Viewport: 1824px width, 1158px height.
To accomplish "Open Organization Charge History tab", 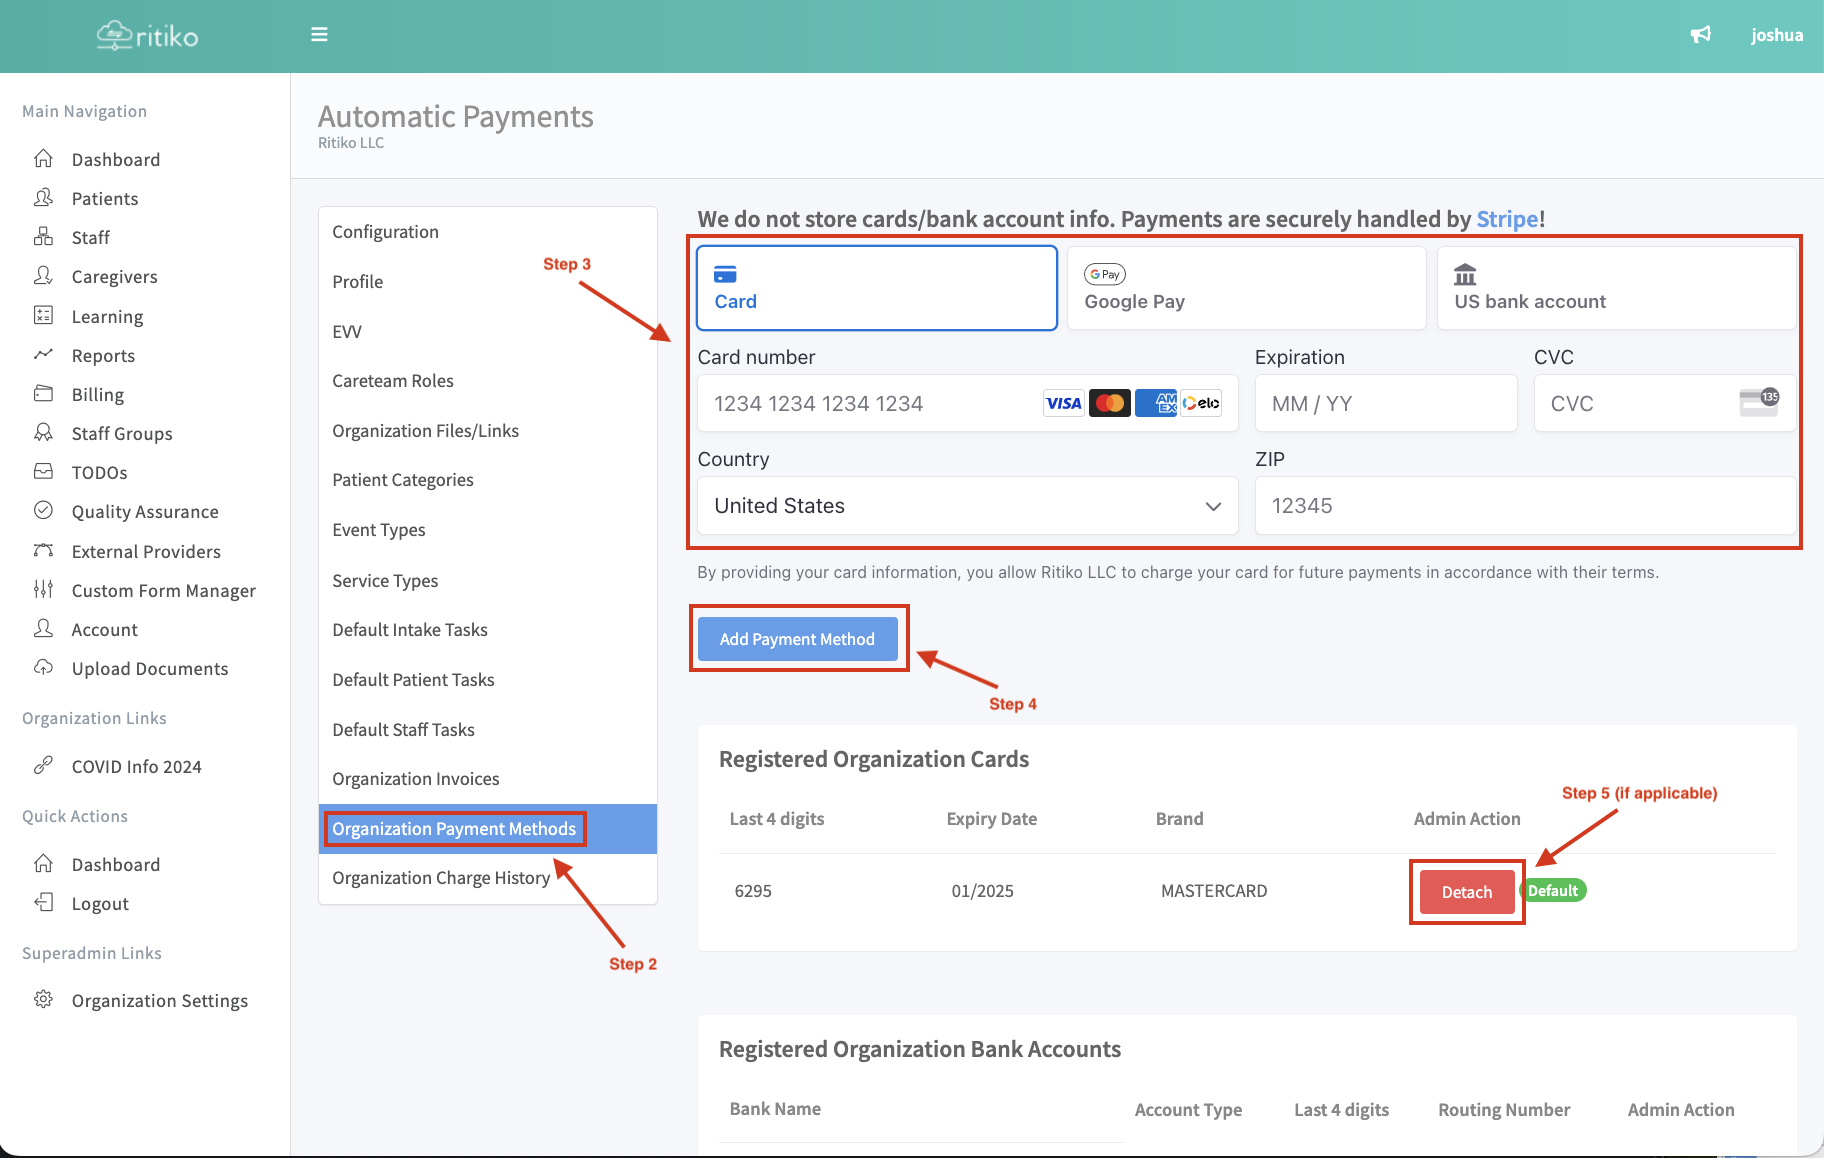I will pyautogui.click(x=441, y=878).
